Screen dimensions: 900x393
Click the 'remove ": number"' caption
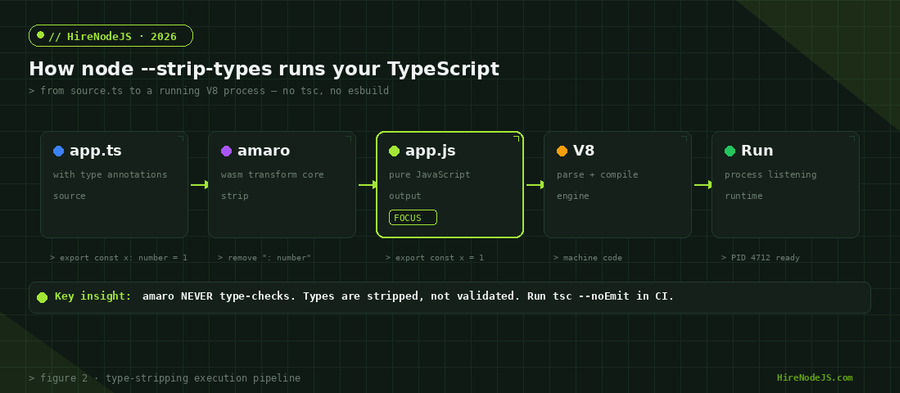pos(264,258)
